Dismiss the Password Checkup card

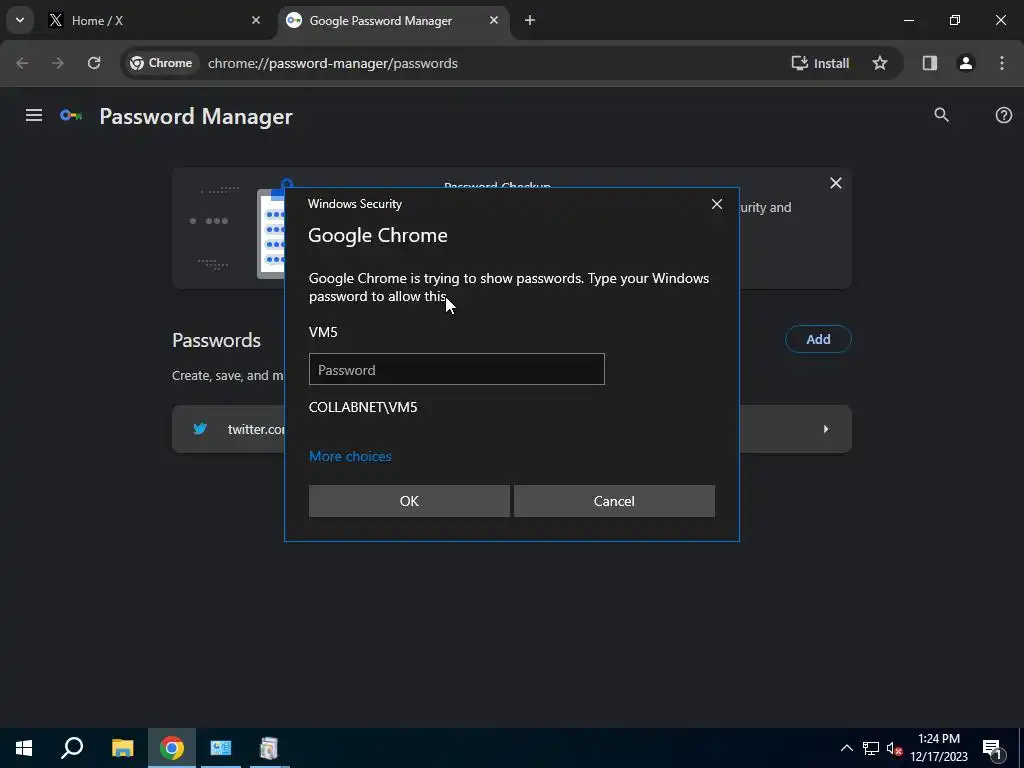pyautogui.click(x=835, y=184)
